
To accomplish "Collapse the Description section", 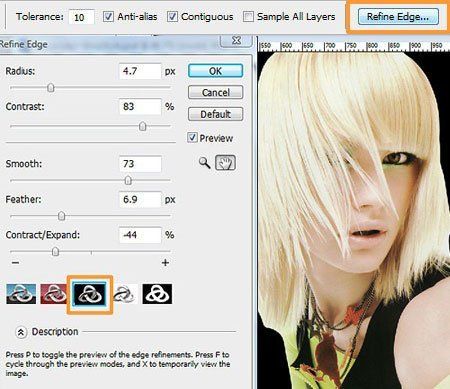I will click(21, 332).
